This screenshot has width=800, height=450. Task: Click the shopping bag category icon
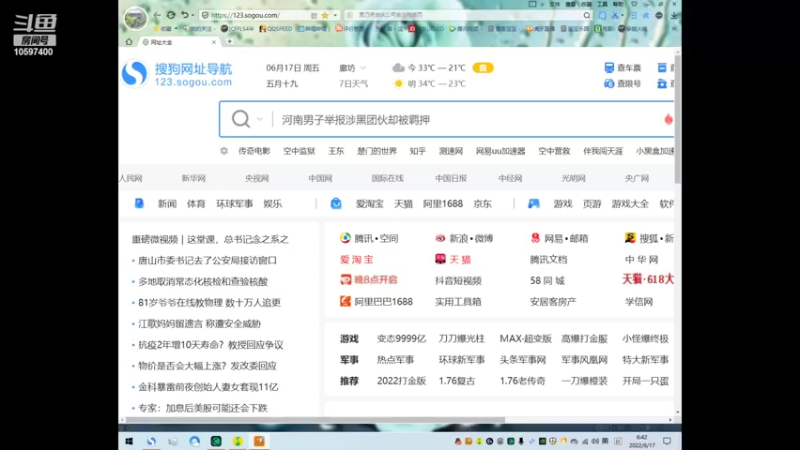pos(336,204)
